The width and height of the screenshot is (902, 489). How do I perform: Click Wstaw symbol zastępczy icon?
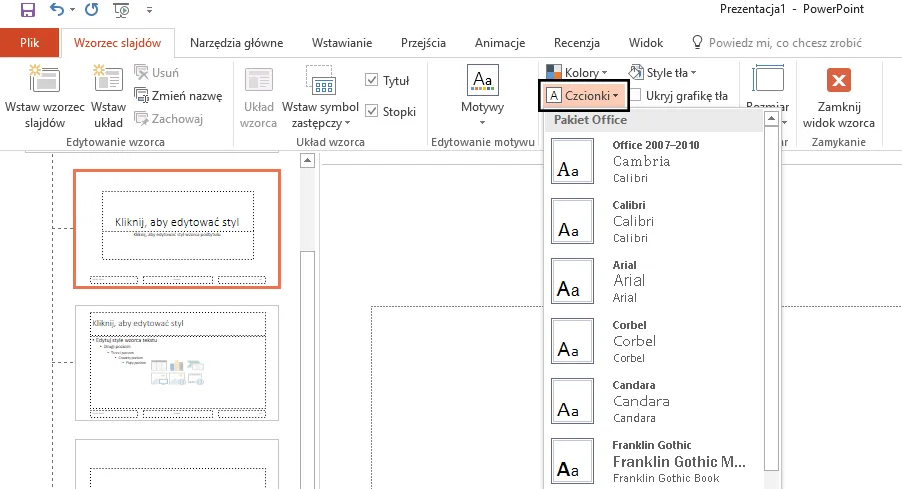pyautogui.click(x=322, y=85)
